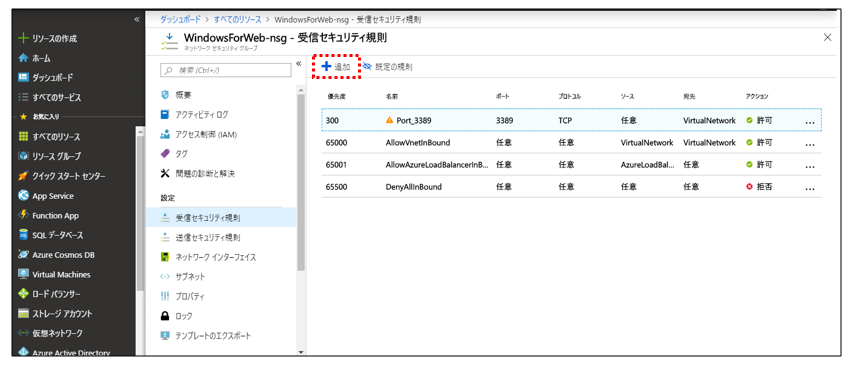Click priority value 65001

337,164
